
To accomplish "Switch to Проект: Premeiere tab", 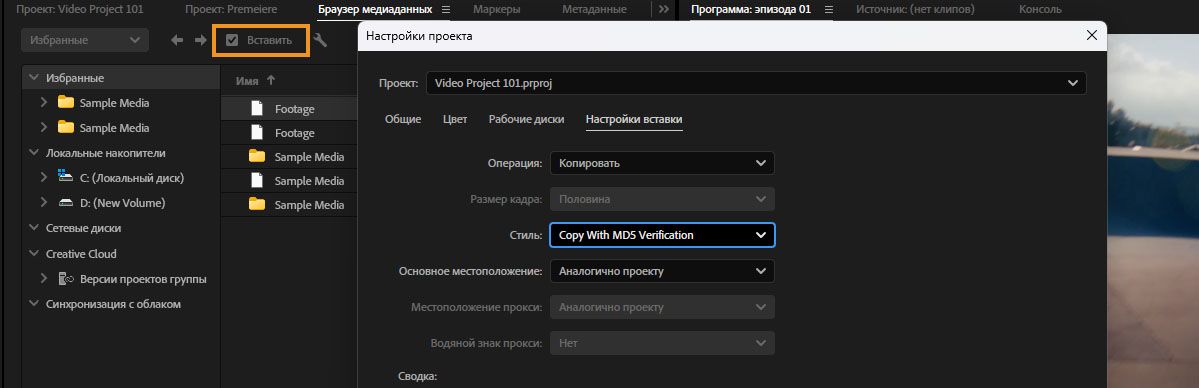I will [x=231, y=10].
